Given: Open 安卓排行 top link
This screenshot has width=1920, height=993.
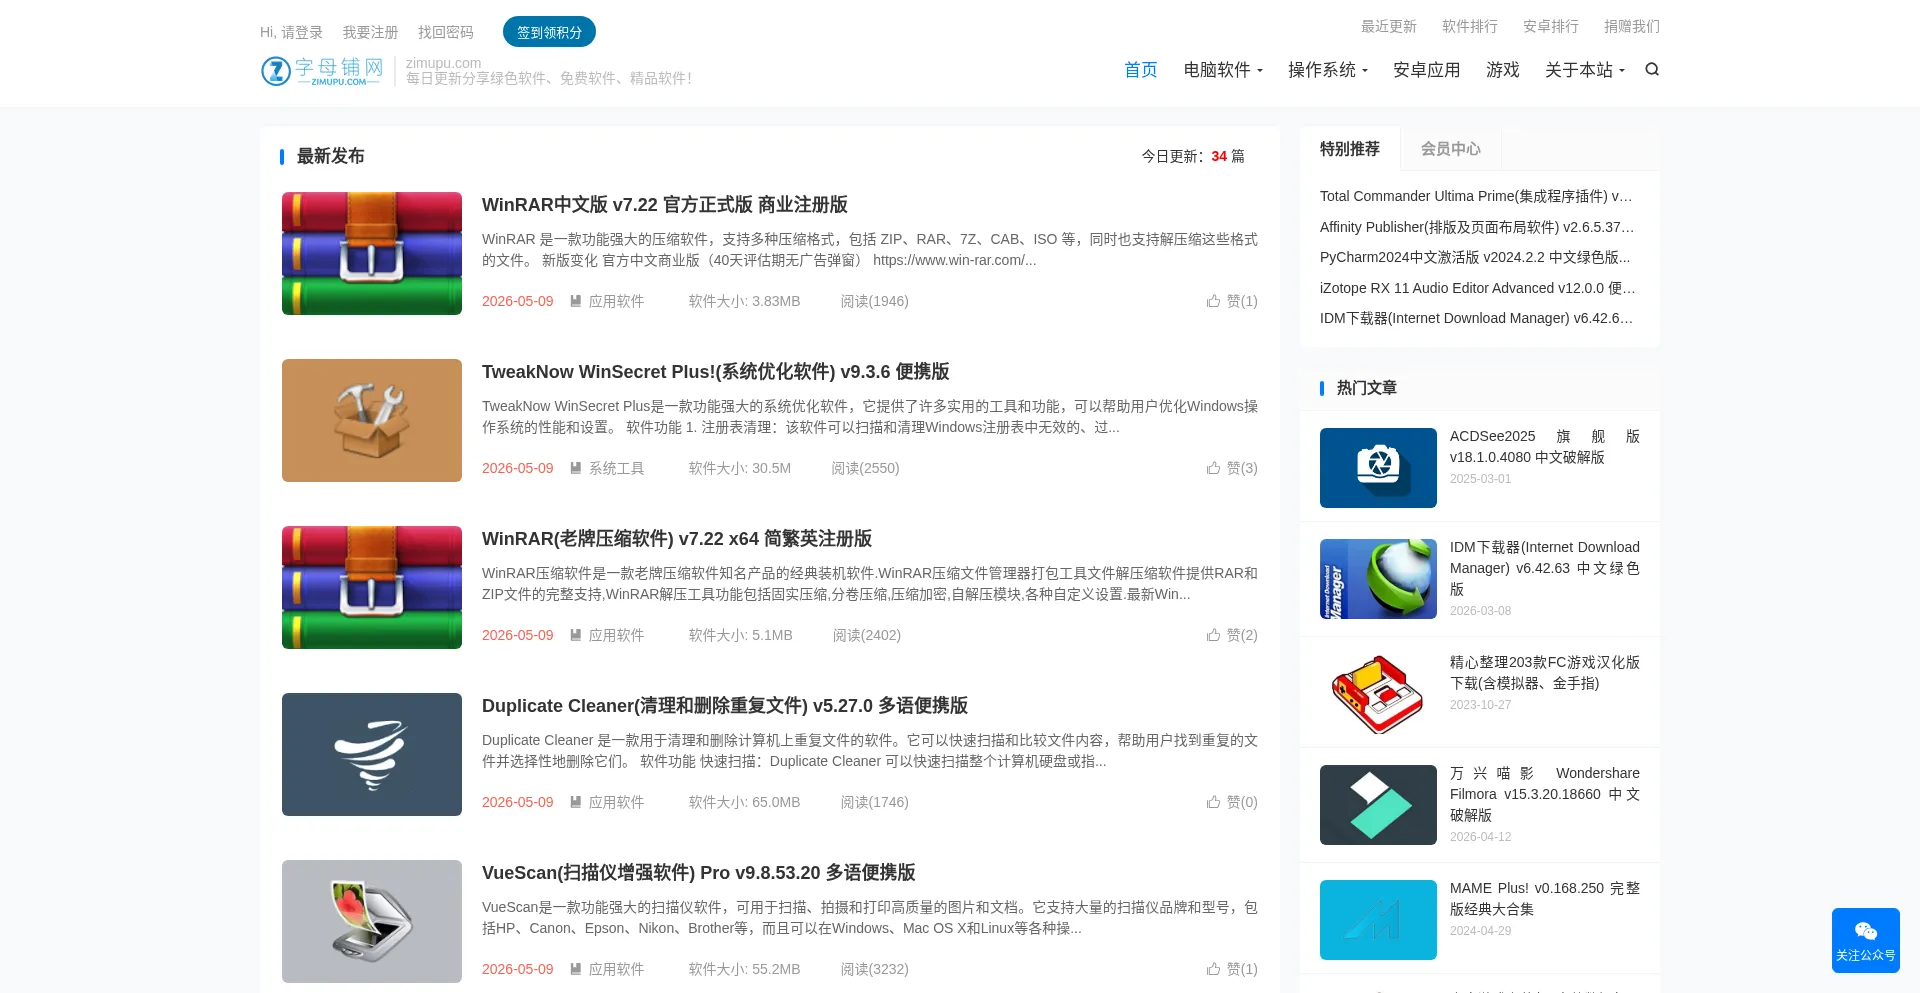Looking at the screenshot, I should click(1551, 26).
